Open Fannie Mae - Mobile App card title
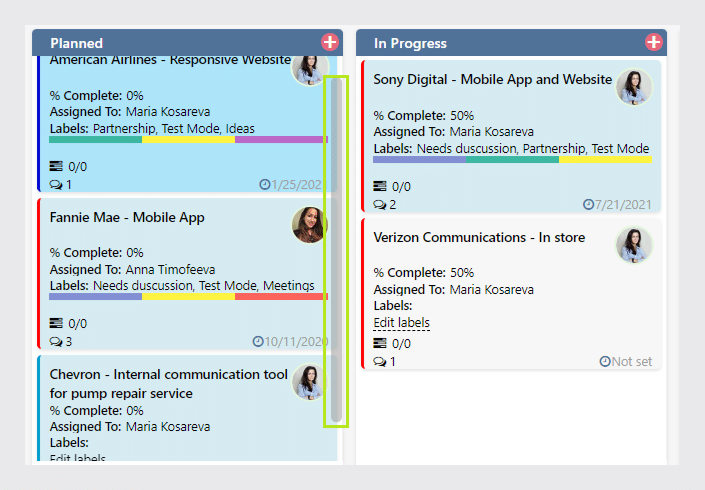705x490 pixels. coord(127,218)
